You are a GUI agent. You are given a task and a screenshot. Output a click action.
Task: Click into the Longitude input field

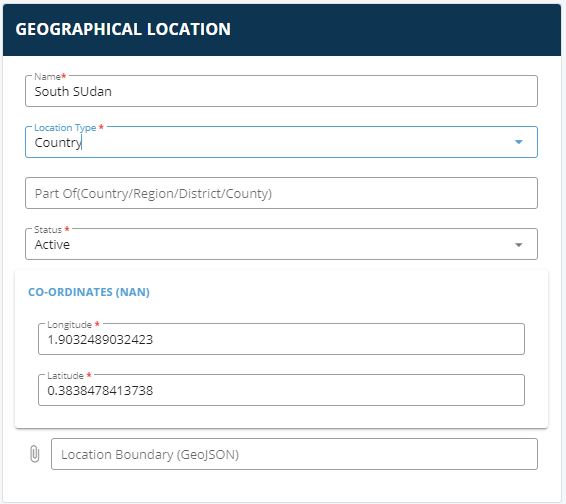[281, 339]
